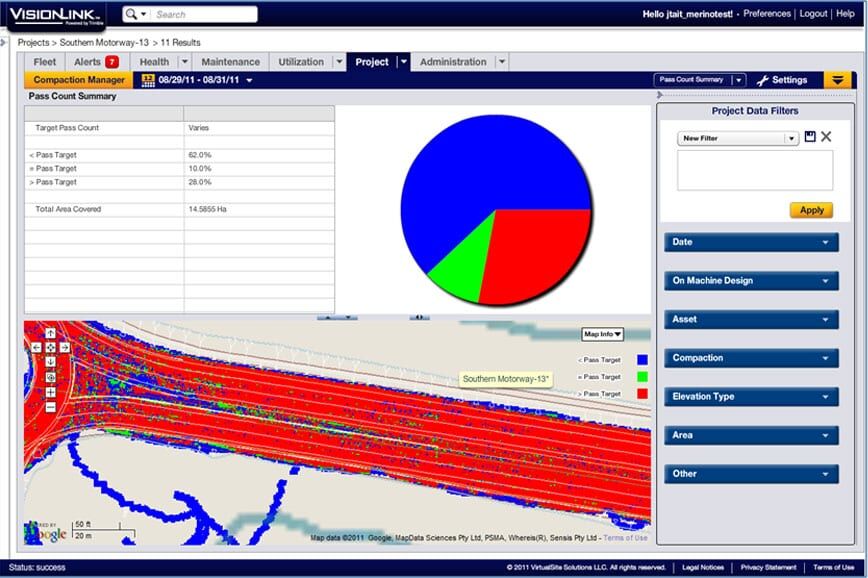Re-center the map with the center pan button
The width and height of the screenshot is (868, 578).
click(50, 347)
